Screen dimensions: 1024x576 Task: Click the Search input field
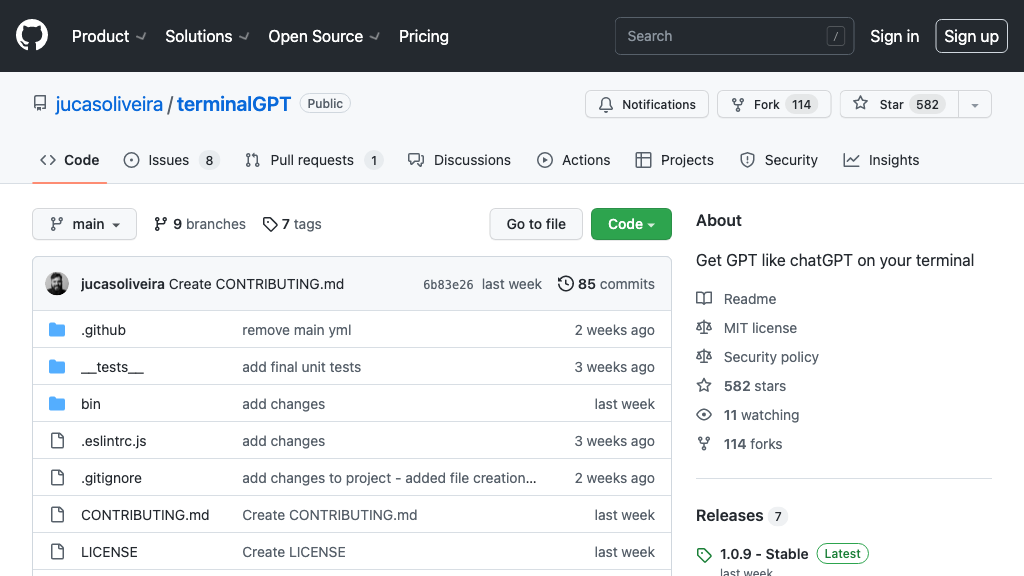click(x=734, y=36)
